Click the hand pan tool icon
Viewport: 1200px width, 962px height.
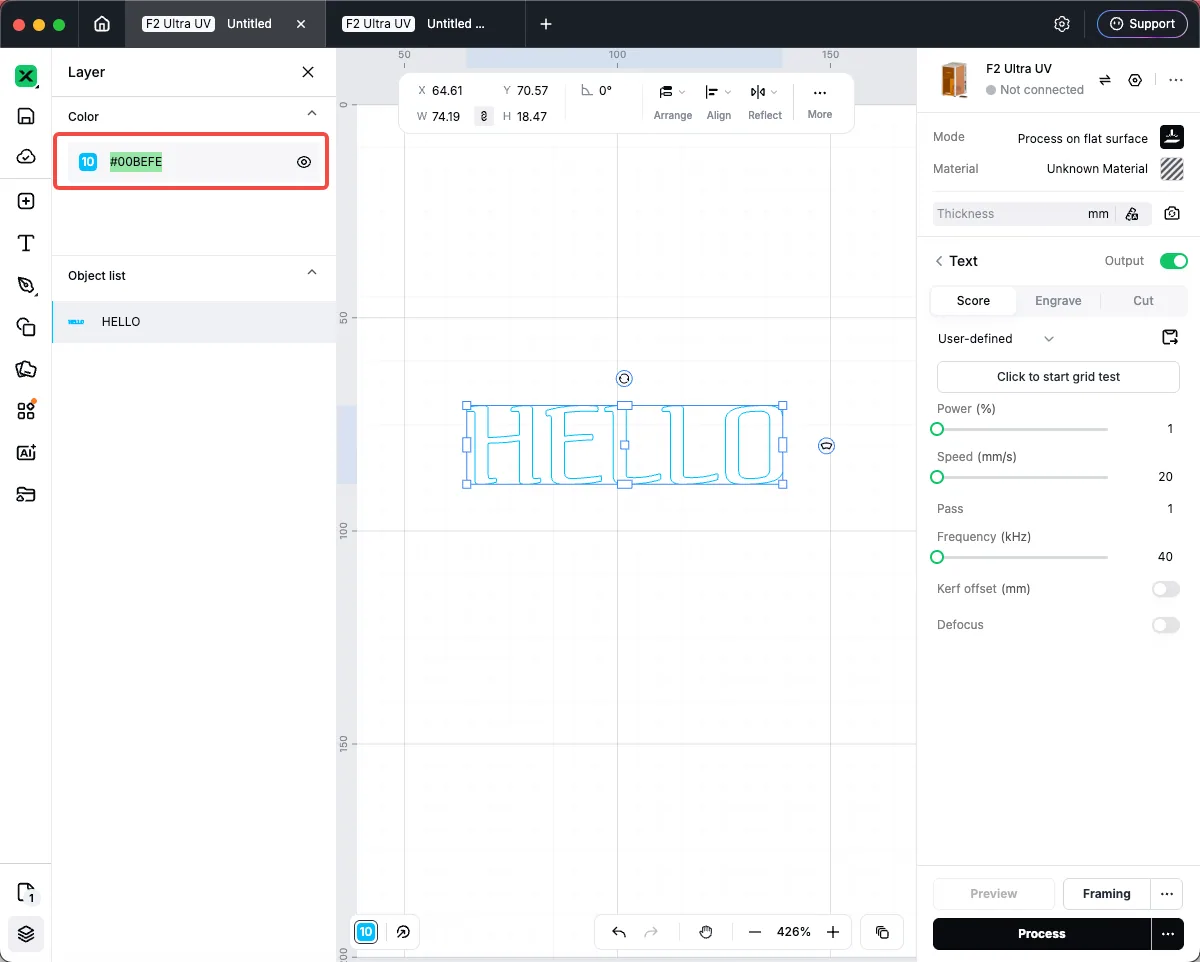pyautogui.click(x=706, y=932)
